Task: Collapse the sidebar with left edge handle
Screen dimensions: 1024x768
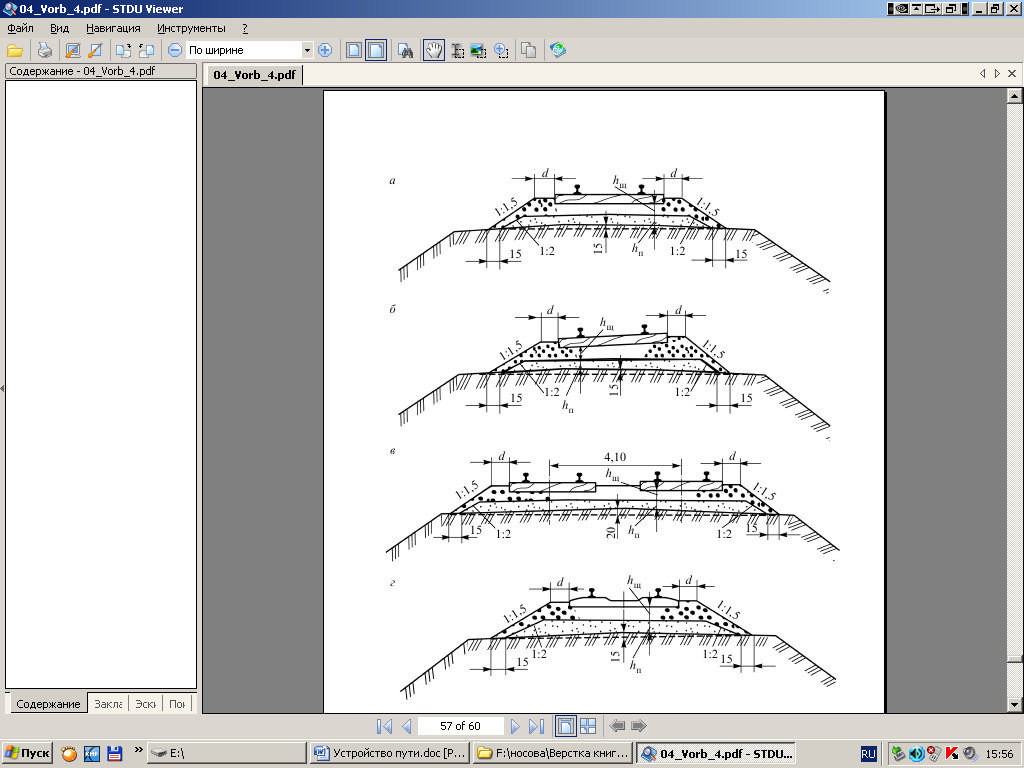Action: click(x=2, y=389)
